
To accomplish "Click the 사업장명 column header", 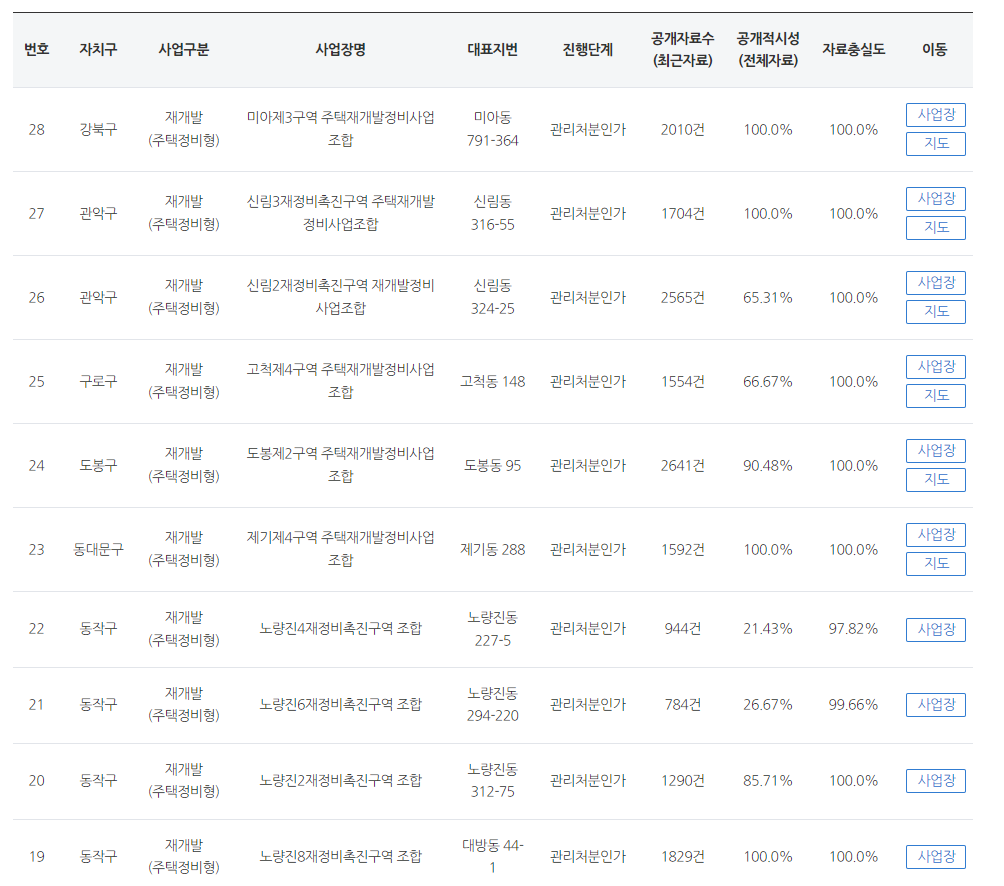I will click(x=341, y=49).
